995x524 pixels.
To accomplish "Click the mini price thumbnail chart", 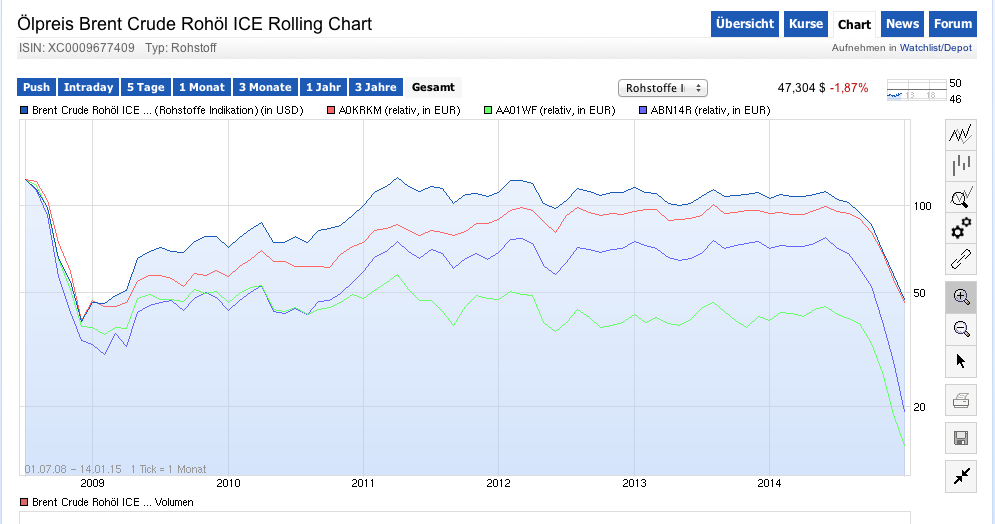I will tap(915, 90).
